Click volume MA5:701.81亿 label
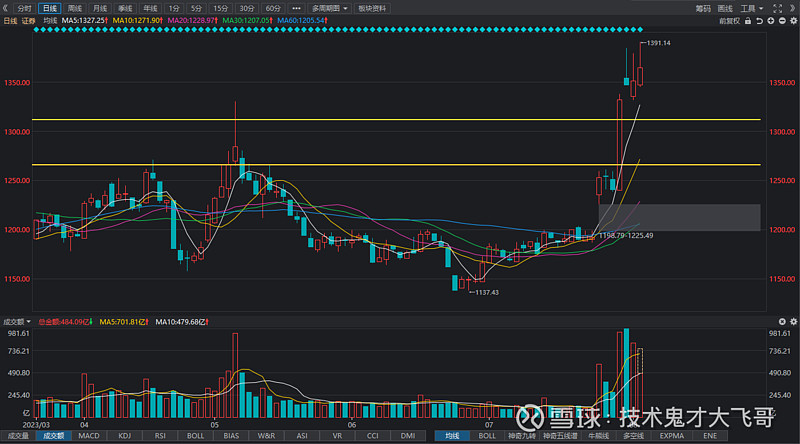This screenshot has height=444, width=800. 124,322
